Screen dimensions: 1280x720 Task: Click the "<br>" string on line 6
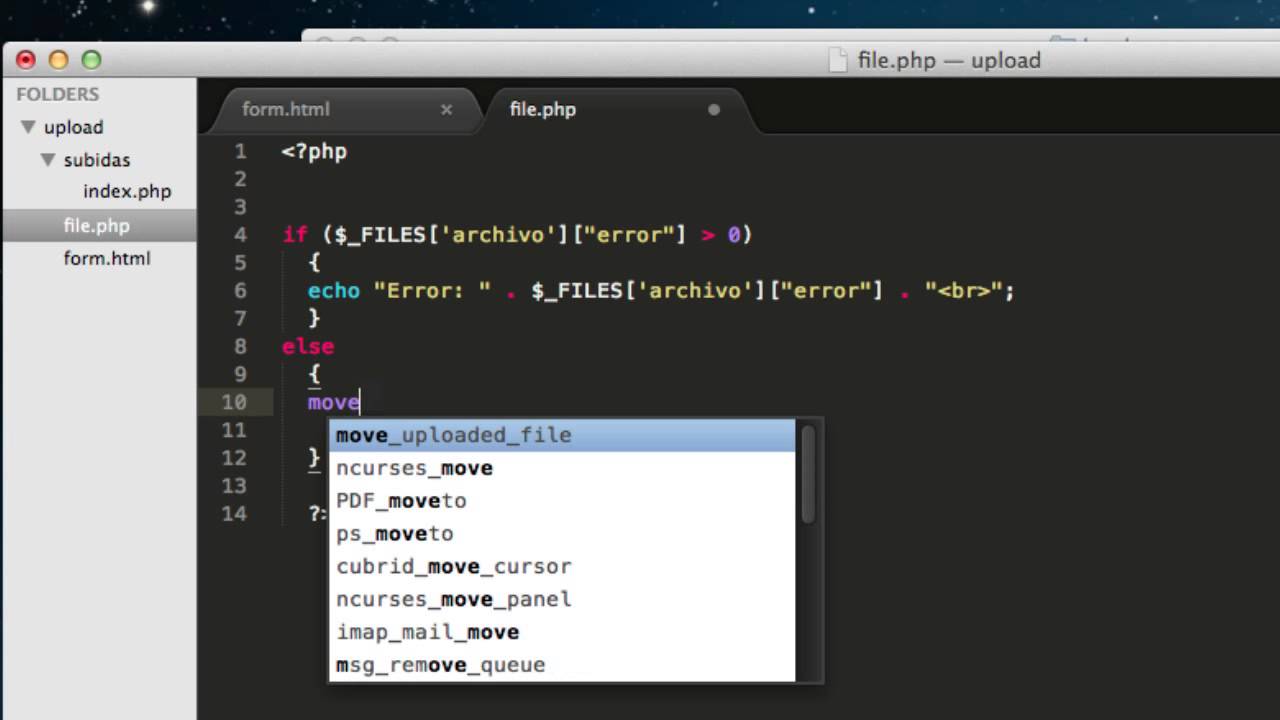pos(964,290)
